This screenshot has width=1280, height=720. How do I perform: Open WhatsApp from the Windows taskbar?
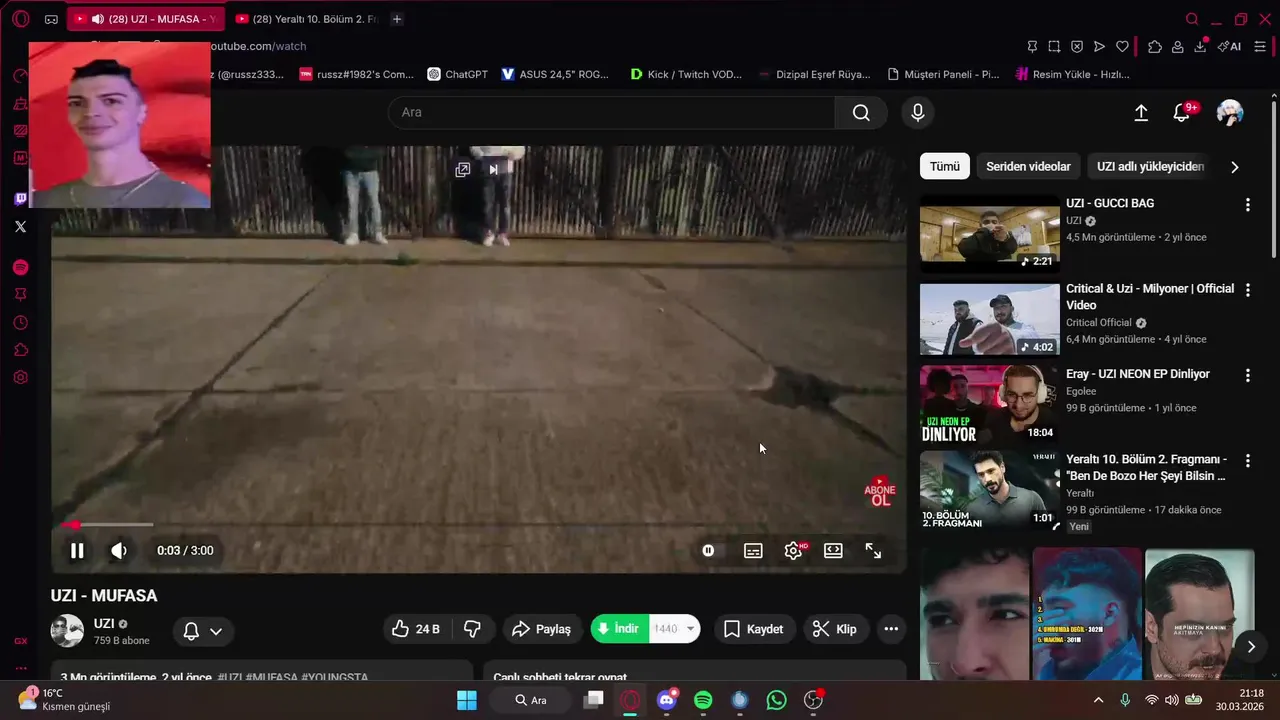[777, 700]
